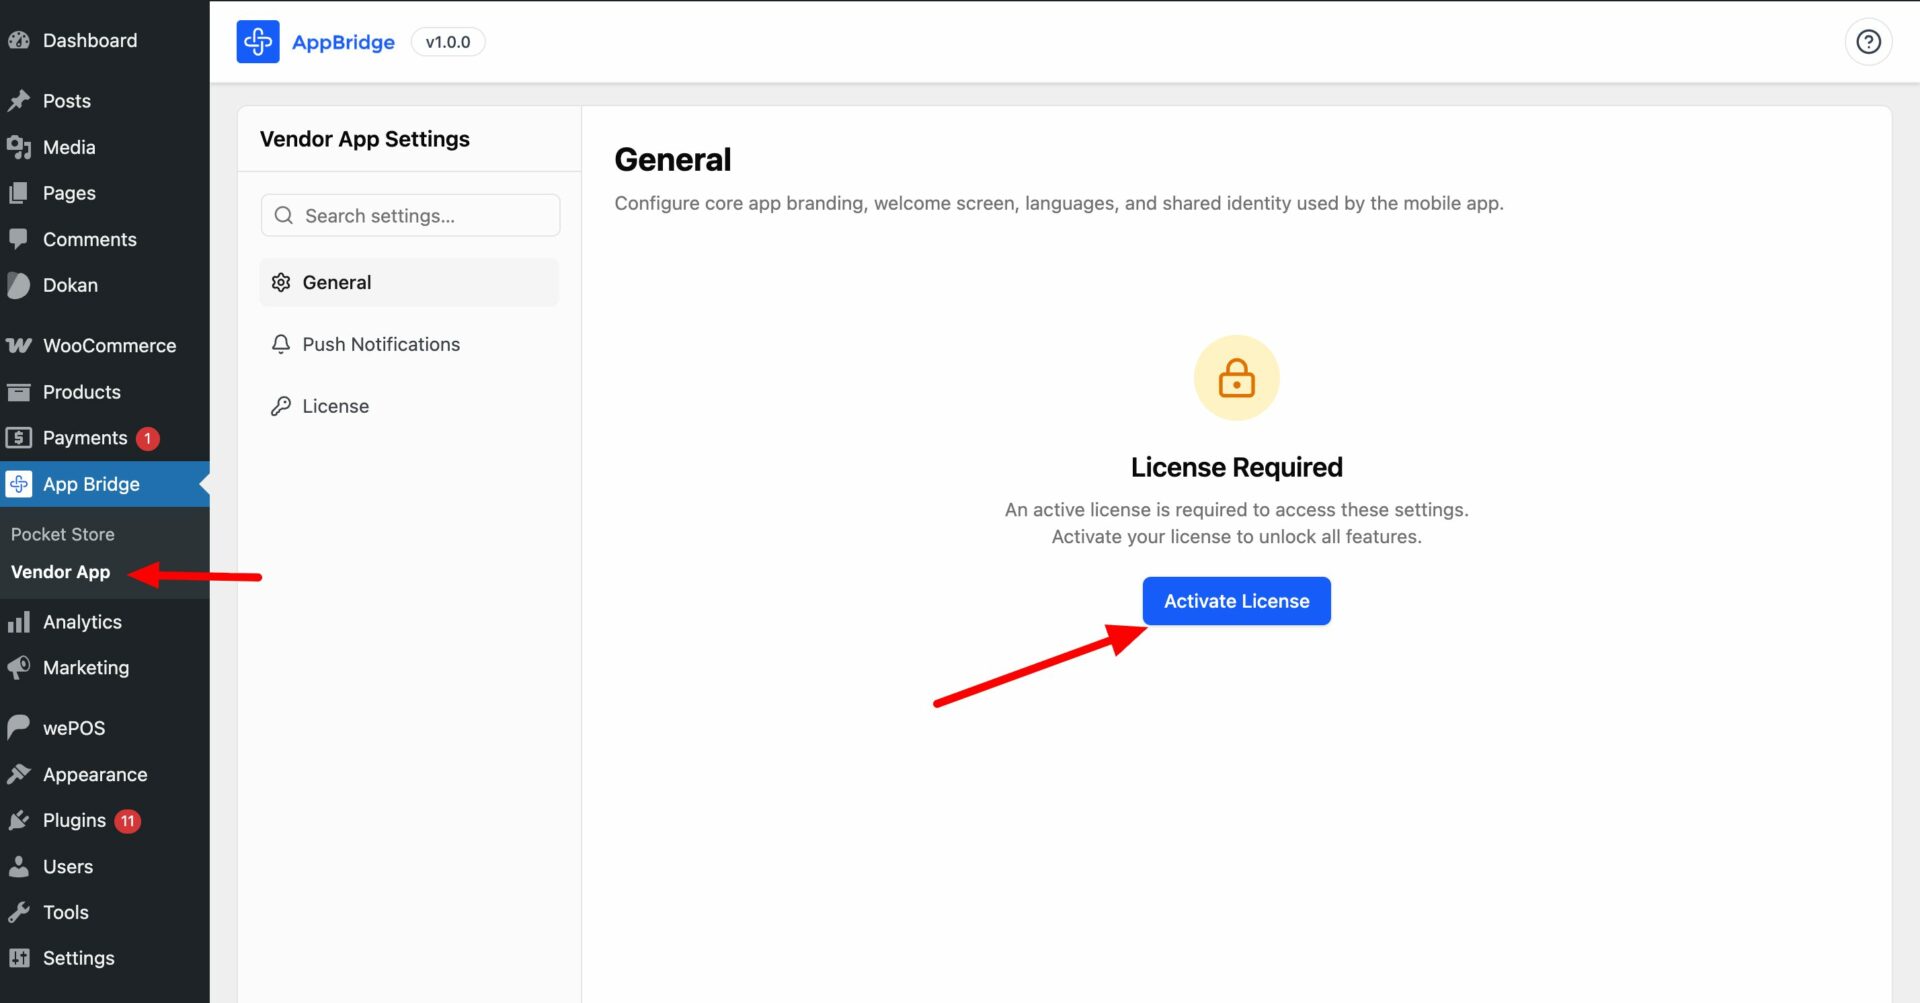
Task: Click the Payments notification badge 1
Action: tap(148, 438)
